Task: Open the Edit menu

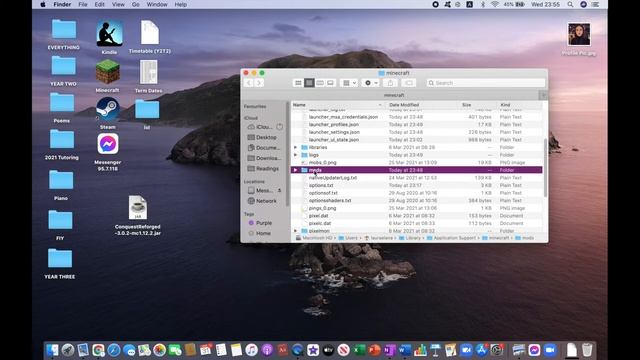Action: tap(100, 4)
